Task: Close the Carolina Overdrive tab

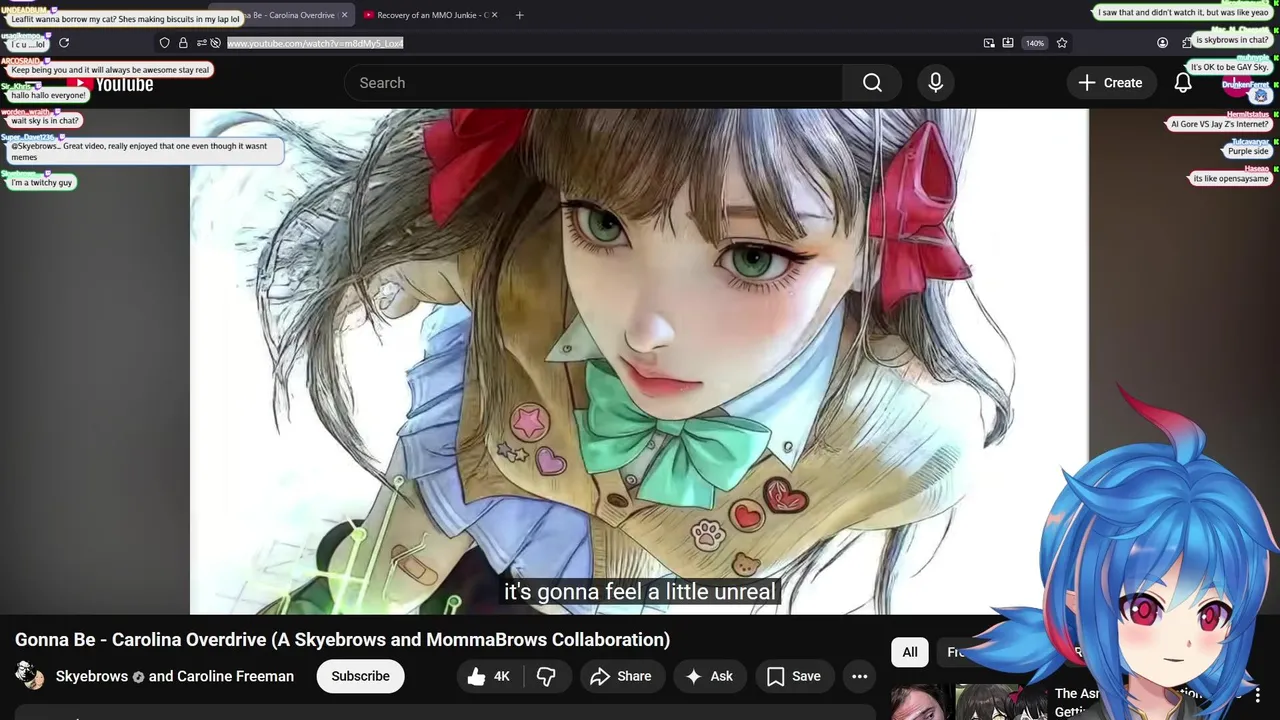Action: point(345,15)
